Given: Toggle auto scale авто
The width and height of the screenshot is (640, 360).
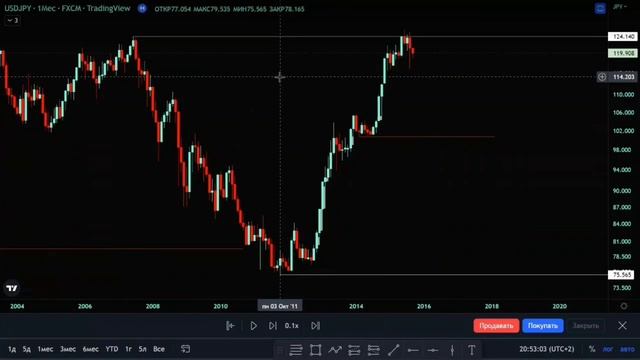Looking at the screenshot, I should point(627,349).
